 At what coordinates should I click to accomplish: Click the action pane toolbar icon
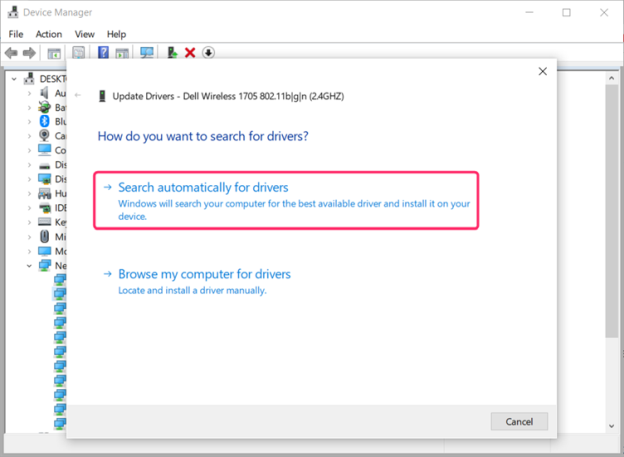[122, 53]
